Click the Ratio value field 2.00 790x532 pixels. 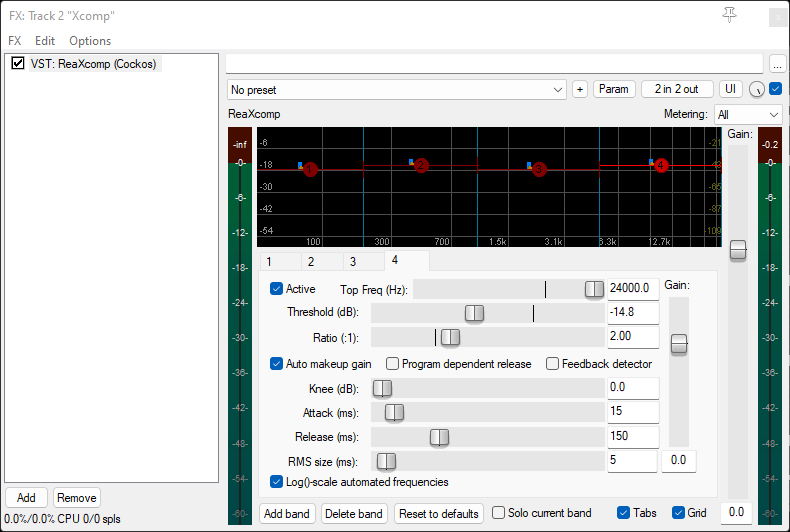pyautogui.click(x=633, y=337)
